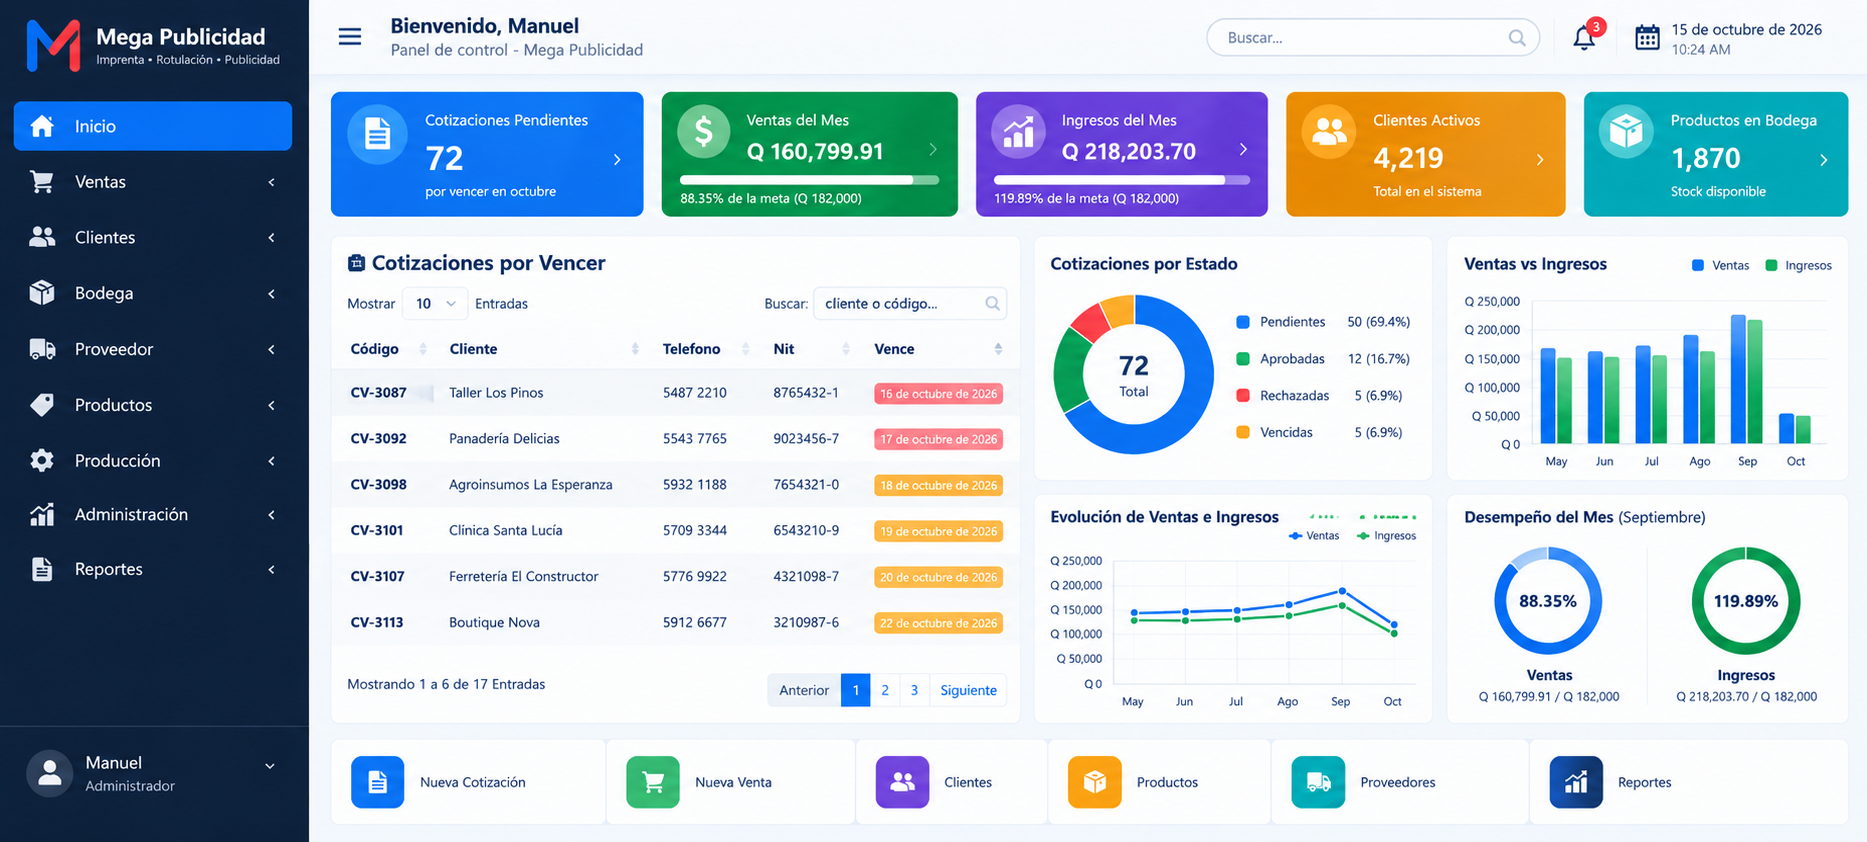Expand the Proveedor sidebar menu
1867x842 pixels.
click(153, 349)
